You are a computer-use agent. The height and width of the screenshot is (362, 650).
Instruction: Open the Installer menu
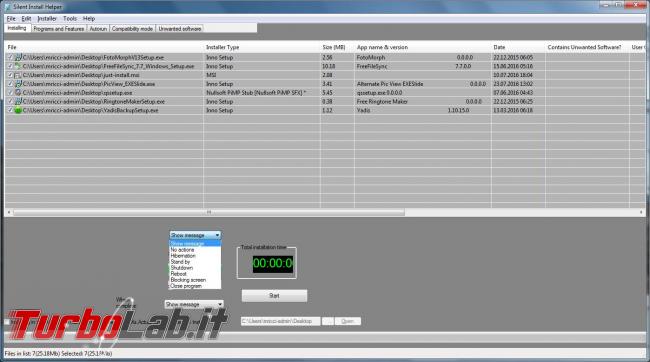[x=47, y=19]
